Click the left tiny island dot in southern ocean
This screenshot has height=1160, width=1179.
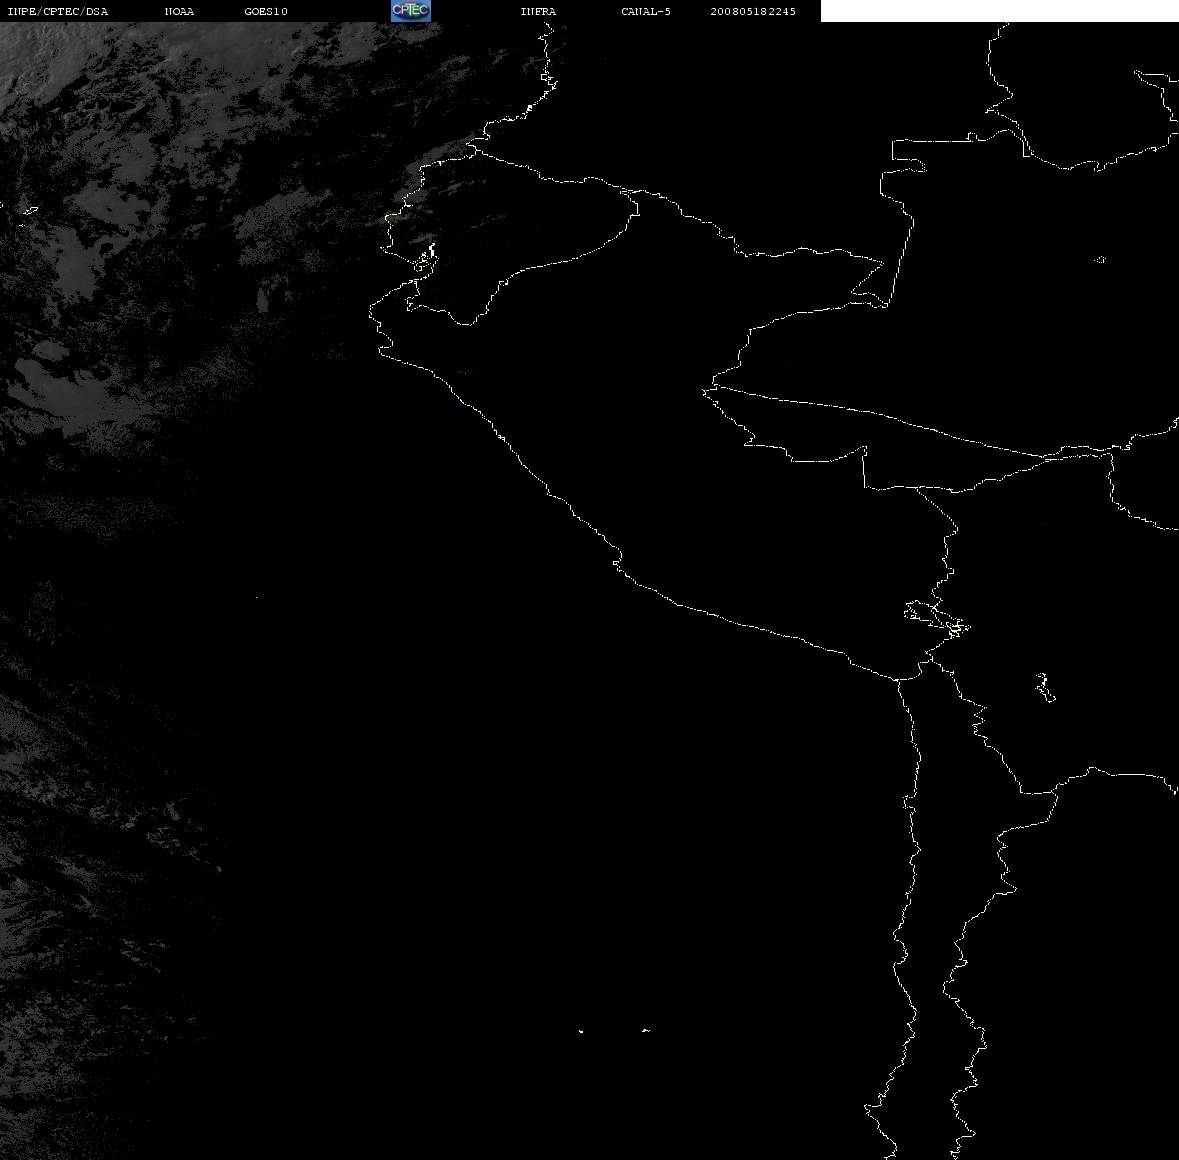coord(581,1031)
